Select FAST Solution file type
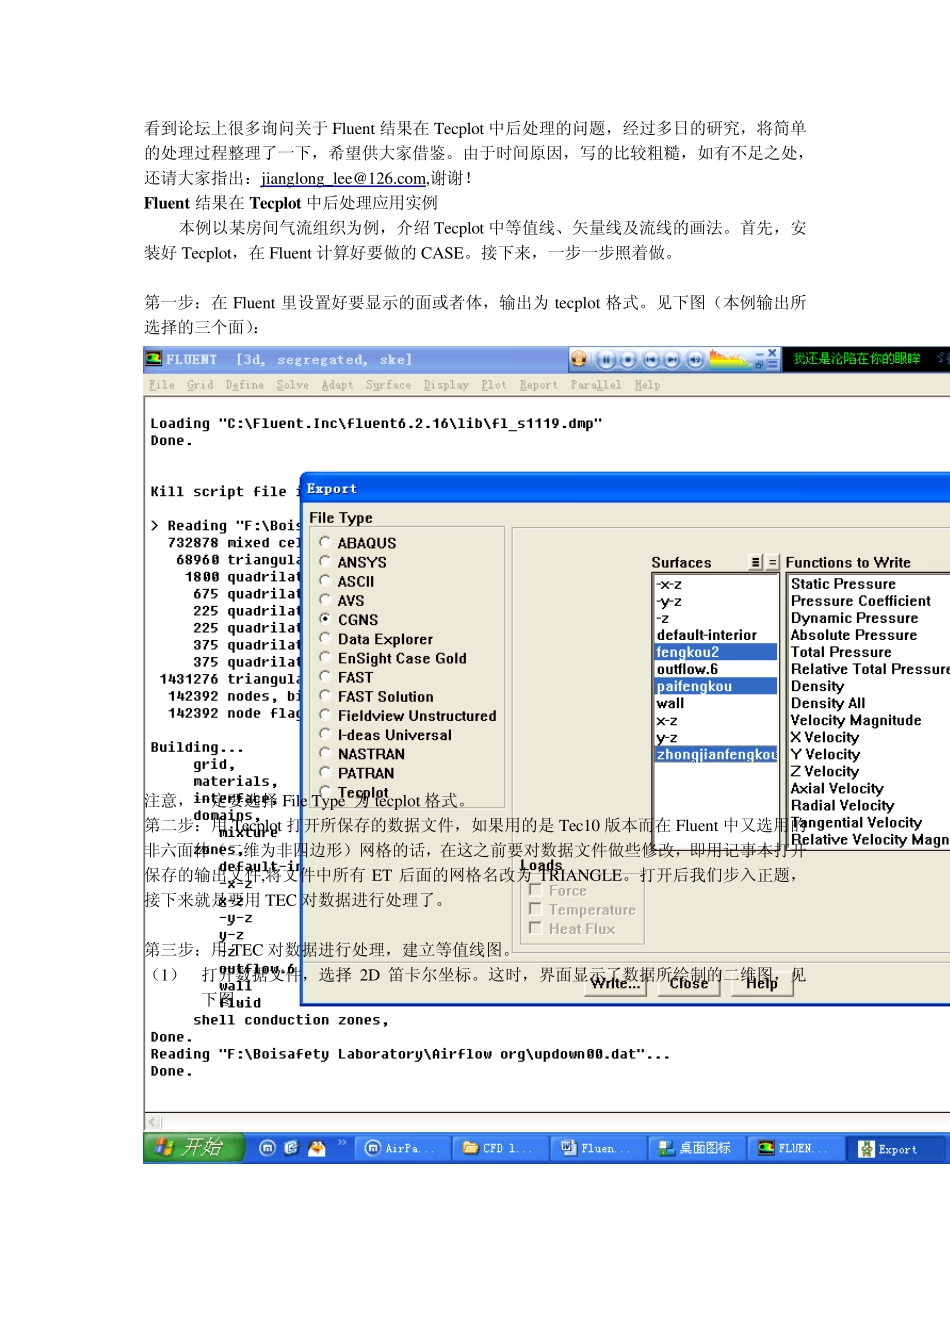Viewport: 950px width, 1344px height. tap(325, 695)
